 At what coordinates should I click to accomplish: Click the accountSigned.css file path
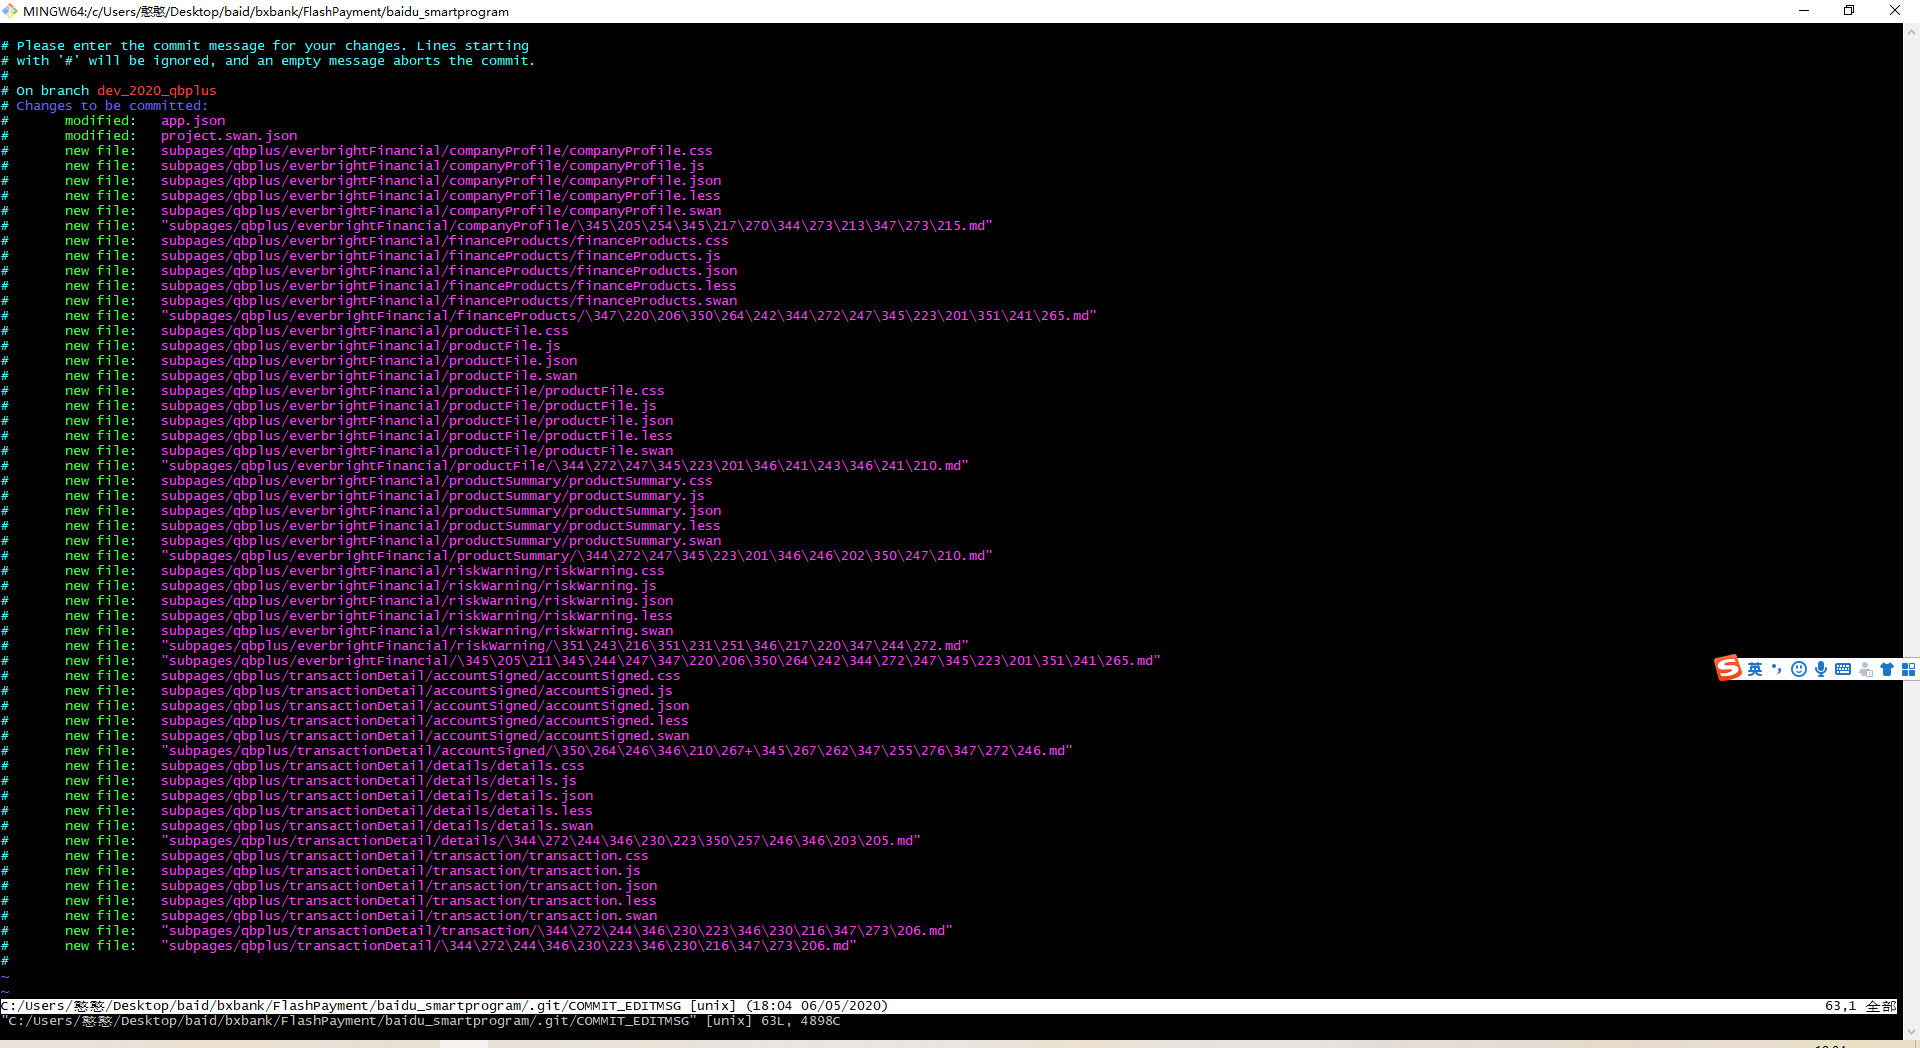click(421, 676)
